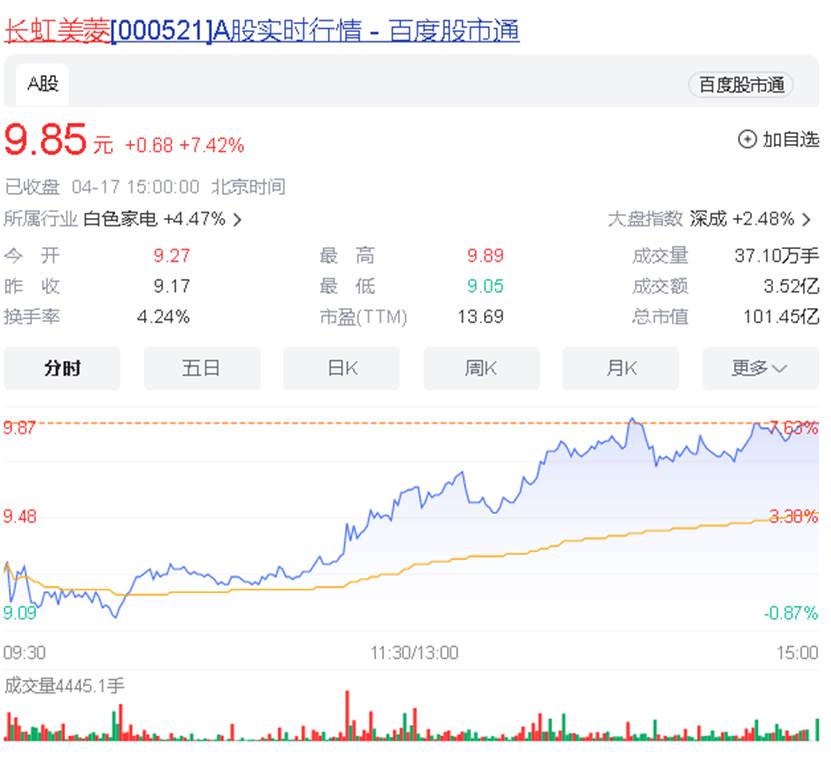Switch to the 月K chart tab
831x757 pixels.
621,368
